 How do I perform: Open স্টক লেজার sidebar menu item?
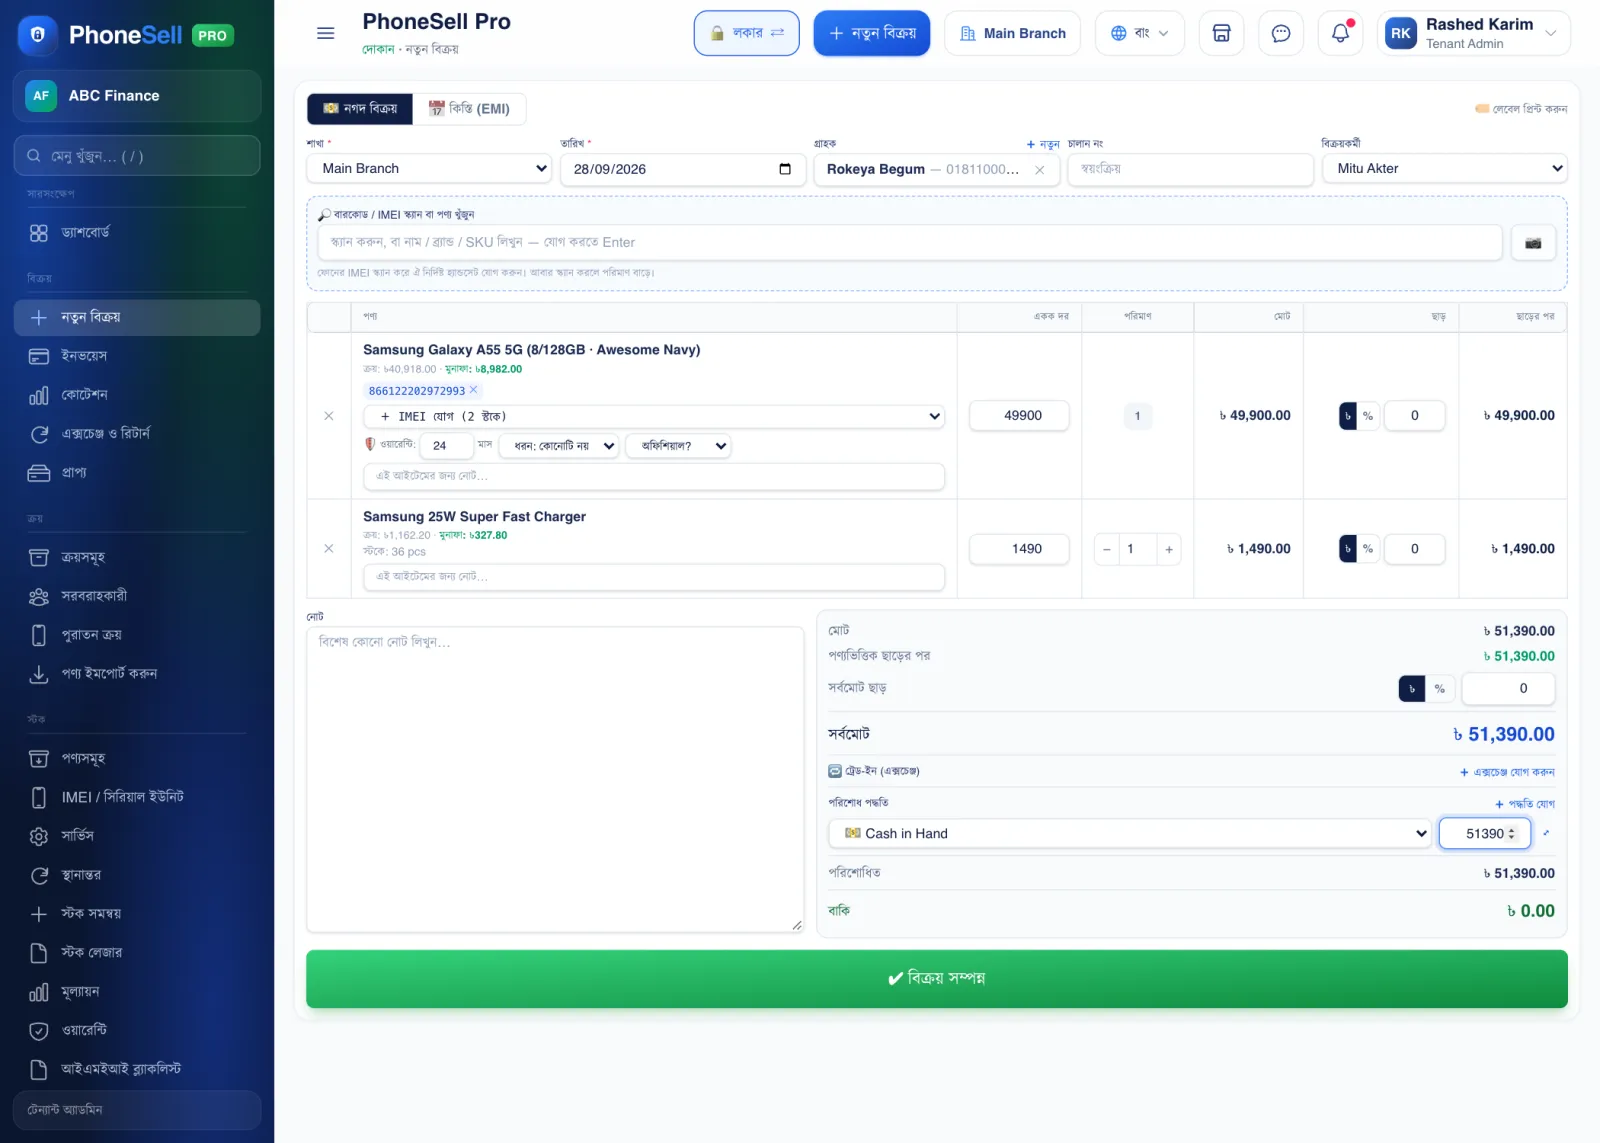tap(137, 952)
